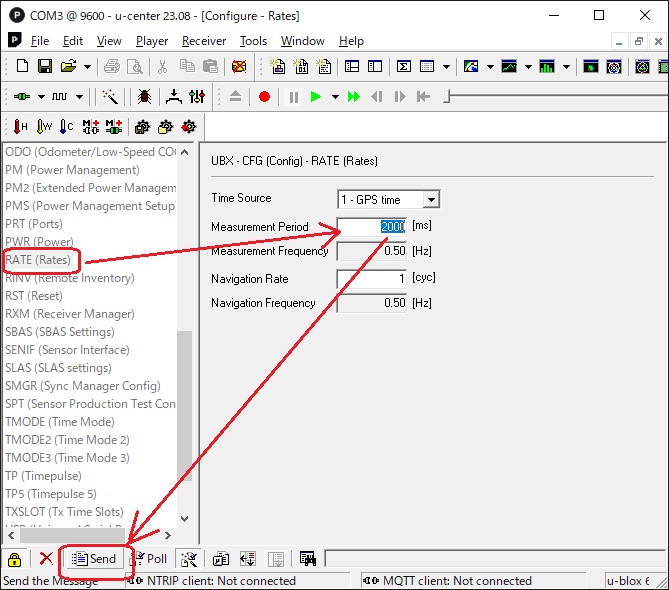Click the Save floppy disk icon

pos(45,67)
